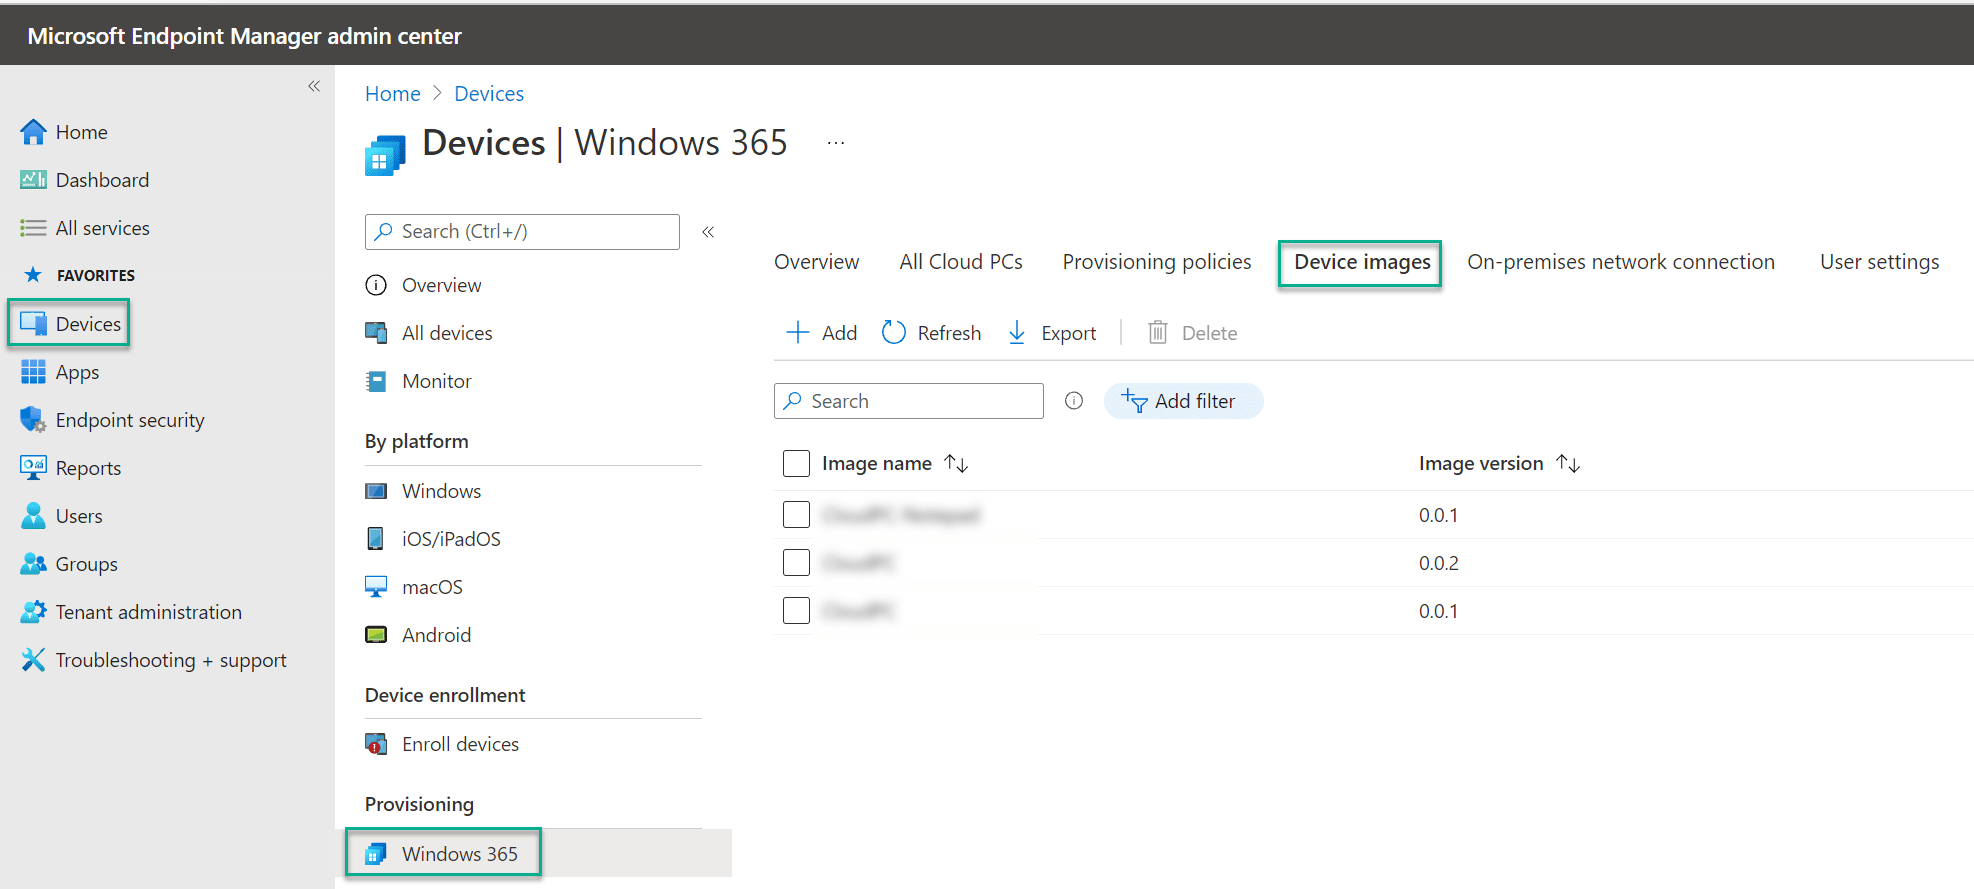Open the Provisioning policies tab
The width and height of the screenshot is (1974, 889).
tap(1157, 262)
